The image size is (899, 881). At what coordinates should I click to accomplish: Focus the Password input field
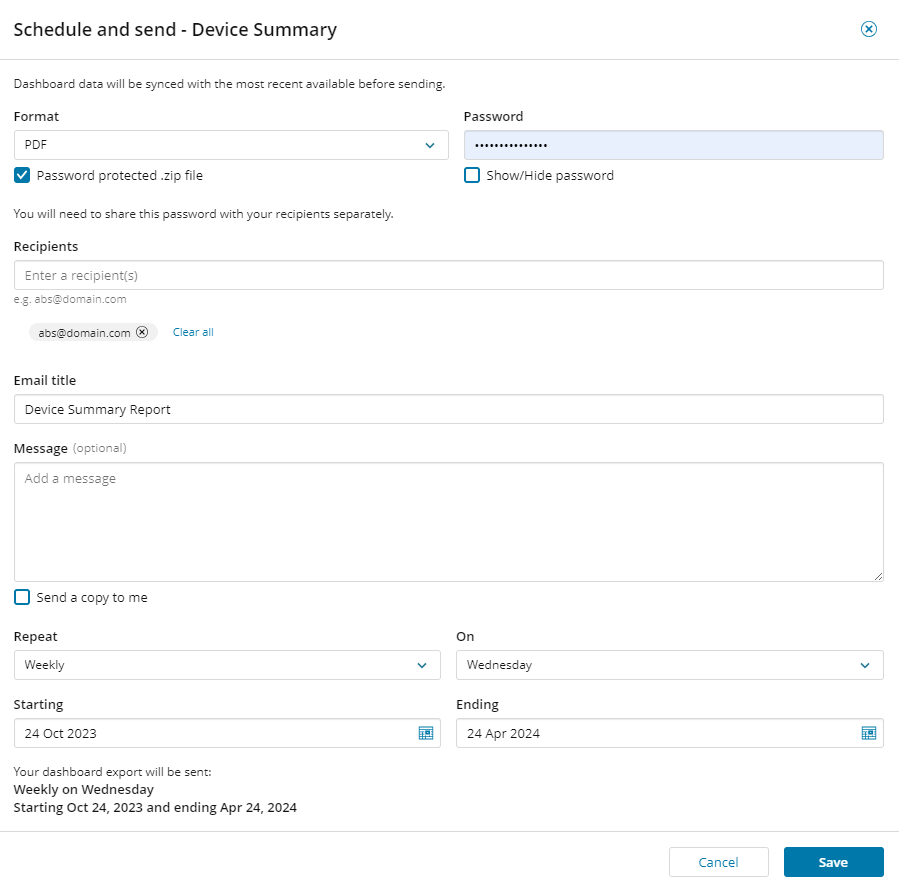click(673, 145)
